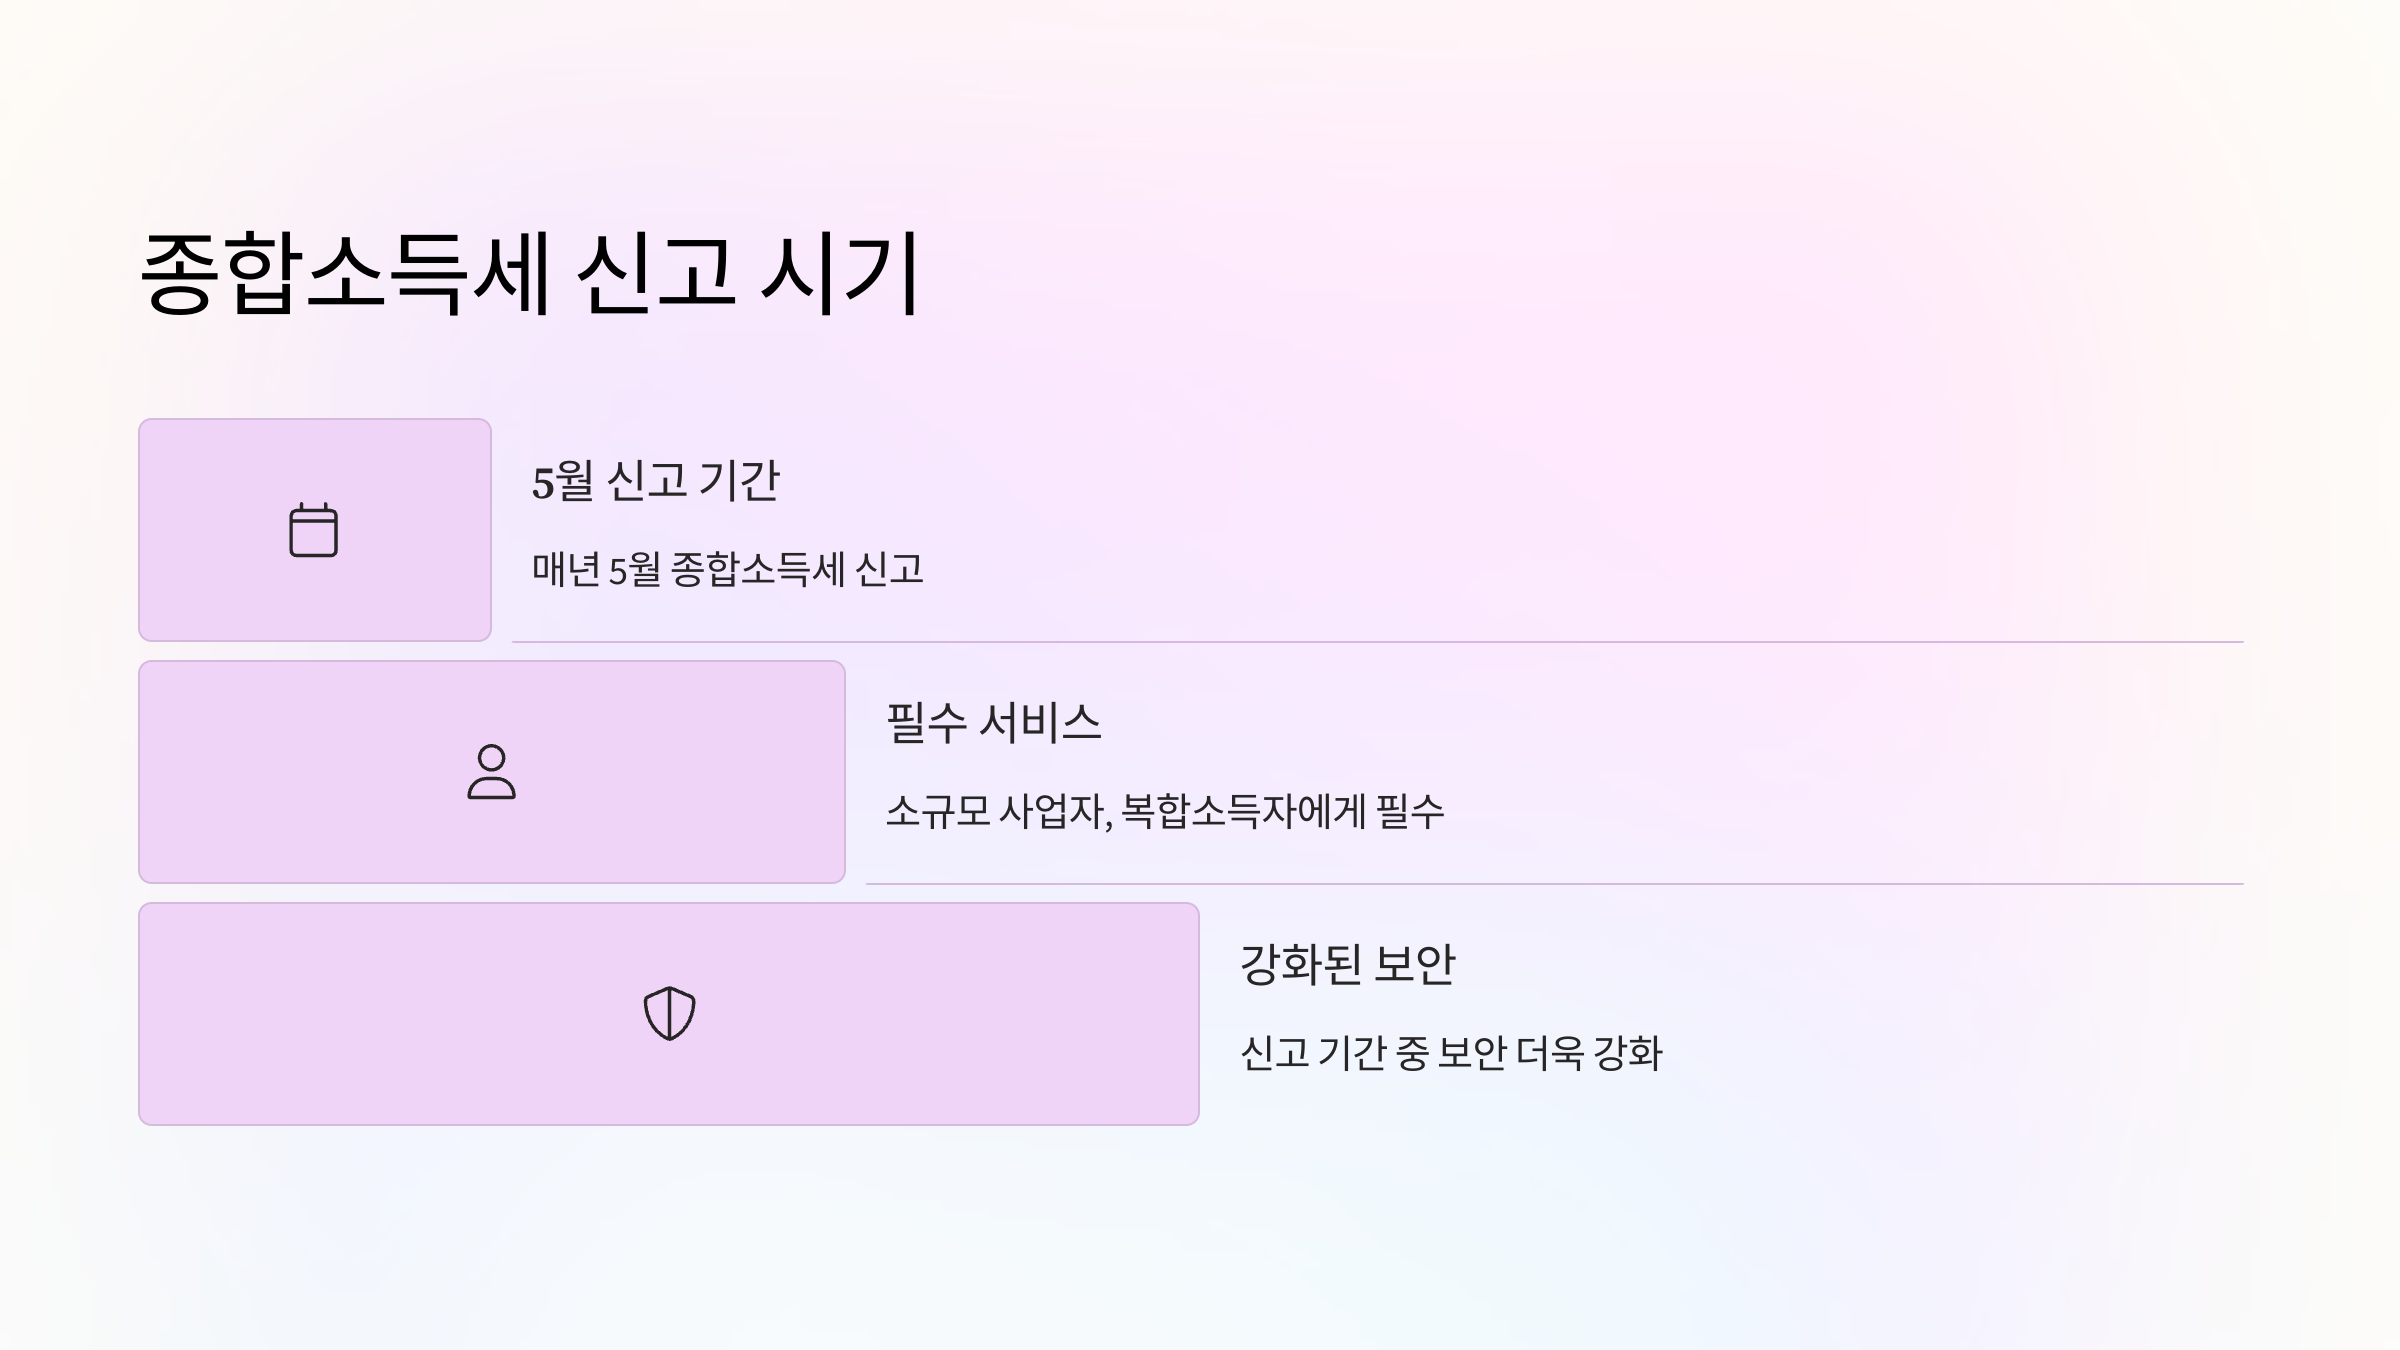Click the '소규모 사업자' phrase
This screenshot has height=1350, width=2400.
tap(996, 811)
